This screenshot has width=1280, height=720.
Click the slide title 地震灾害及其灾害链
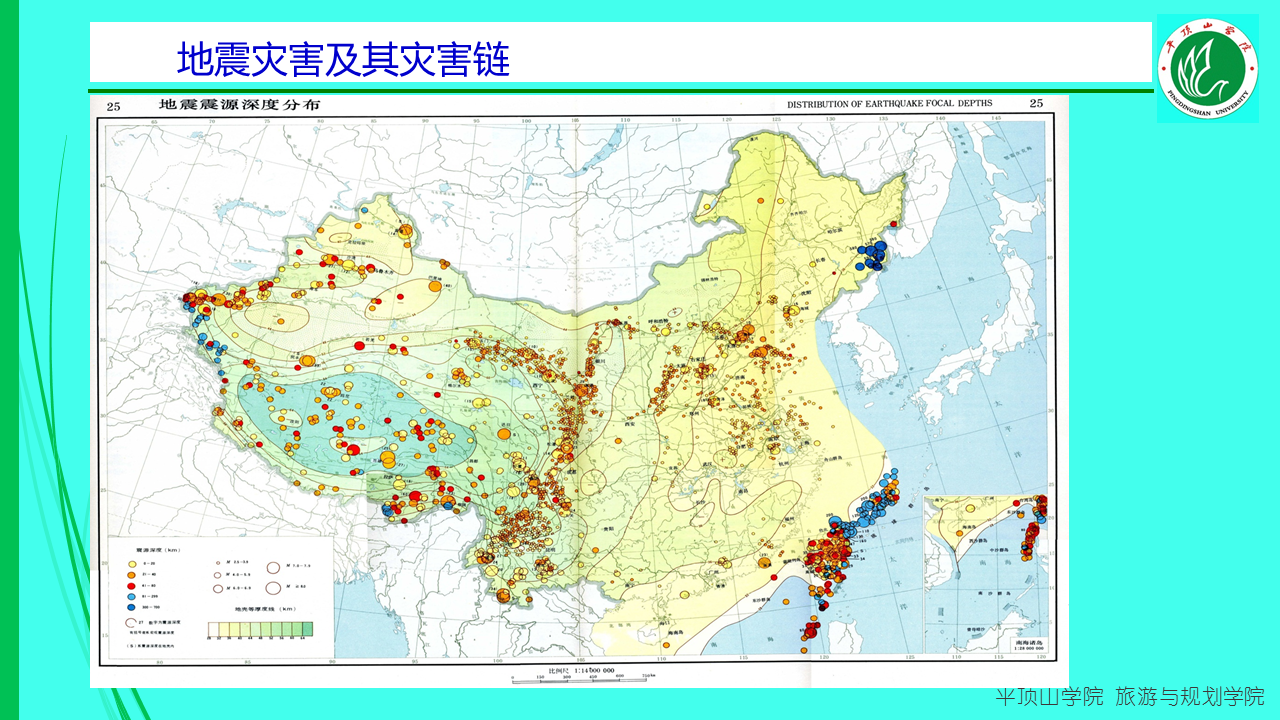pos(343,60)
